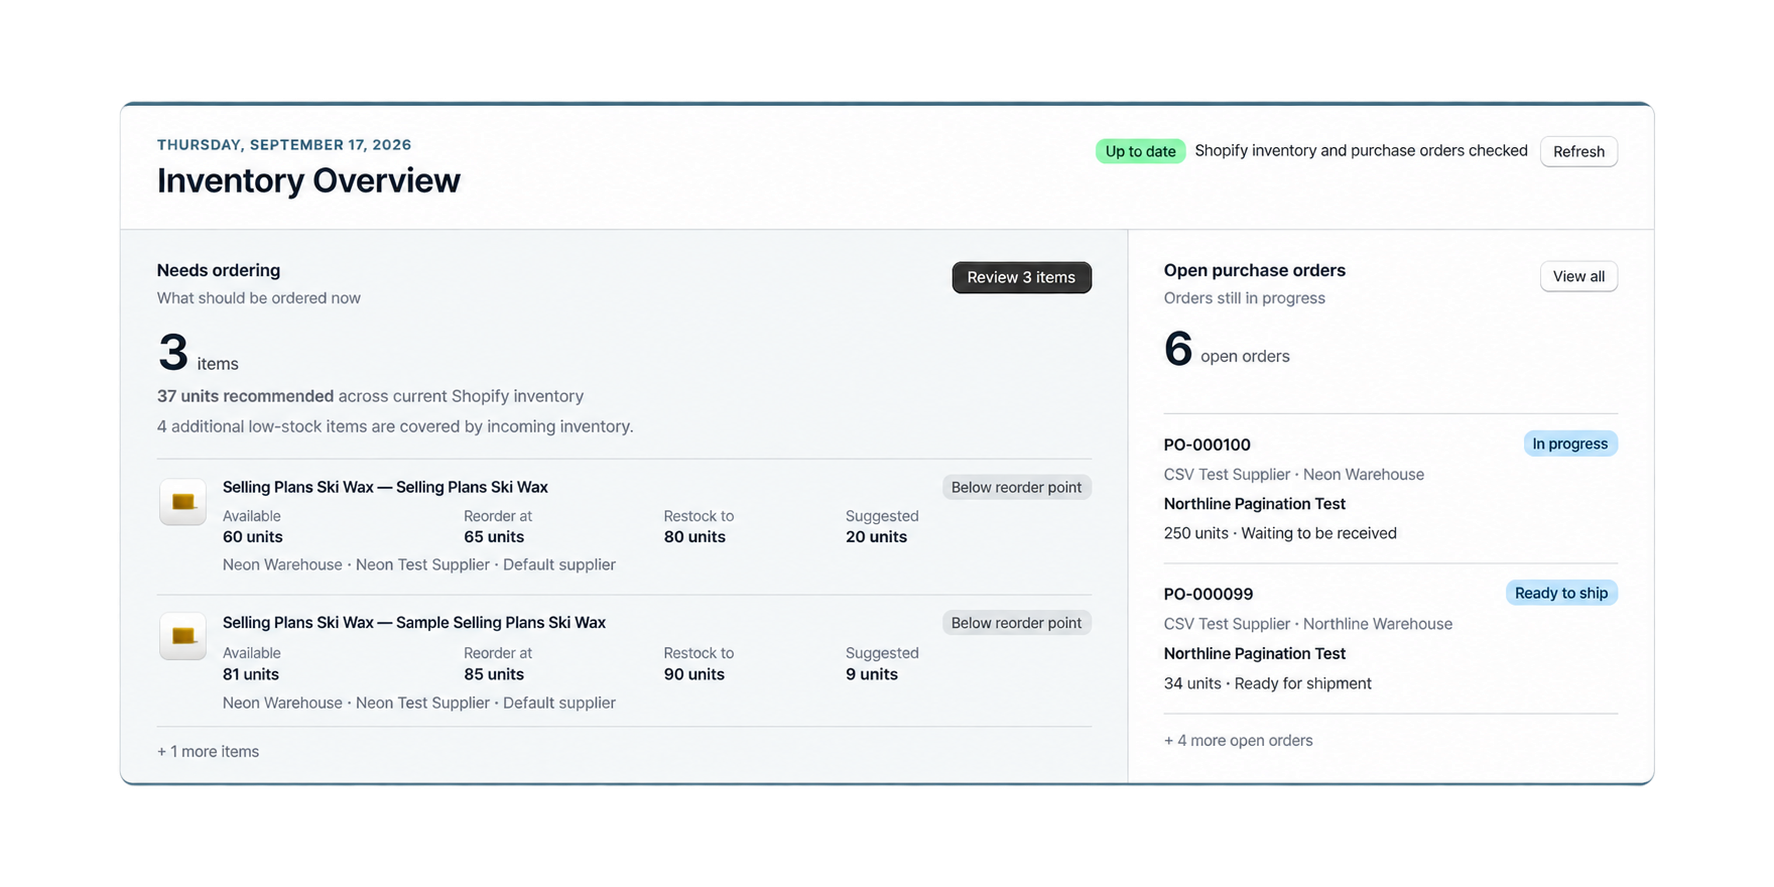Viewport: 1774px width, 887px height.
Task: Open thumbnail of Sample Selling Plans Ski Wax
Action: (x=183, y=636)
